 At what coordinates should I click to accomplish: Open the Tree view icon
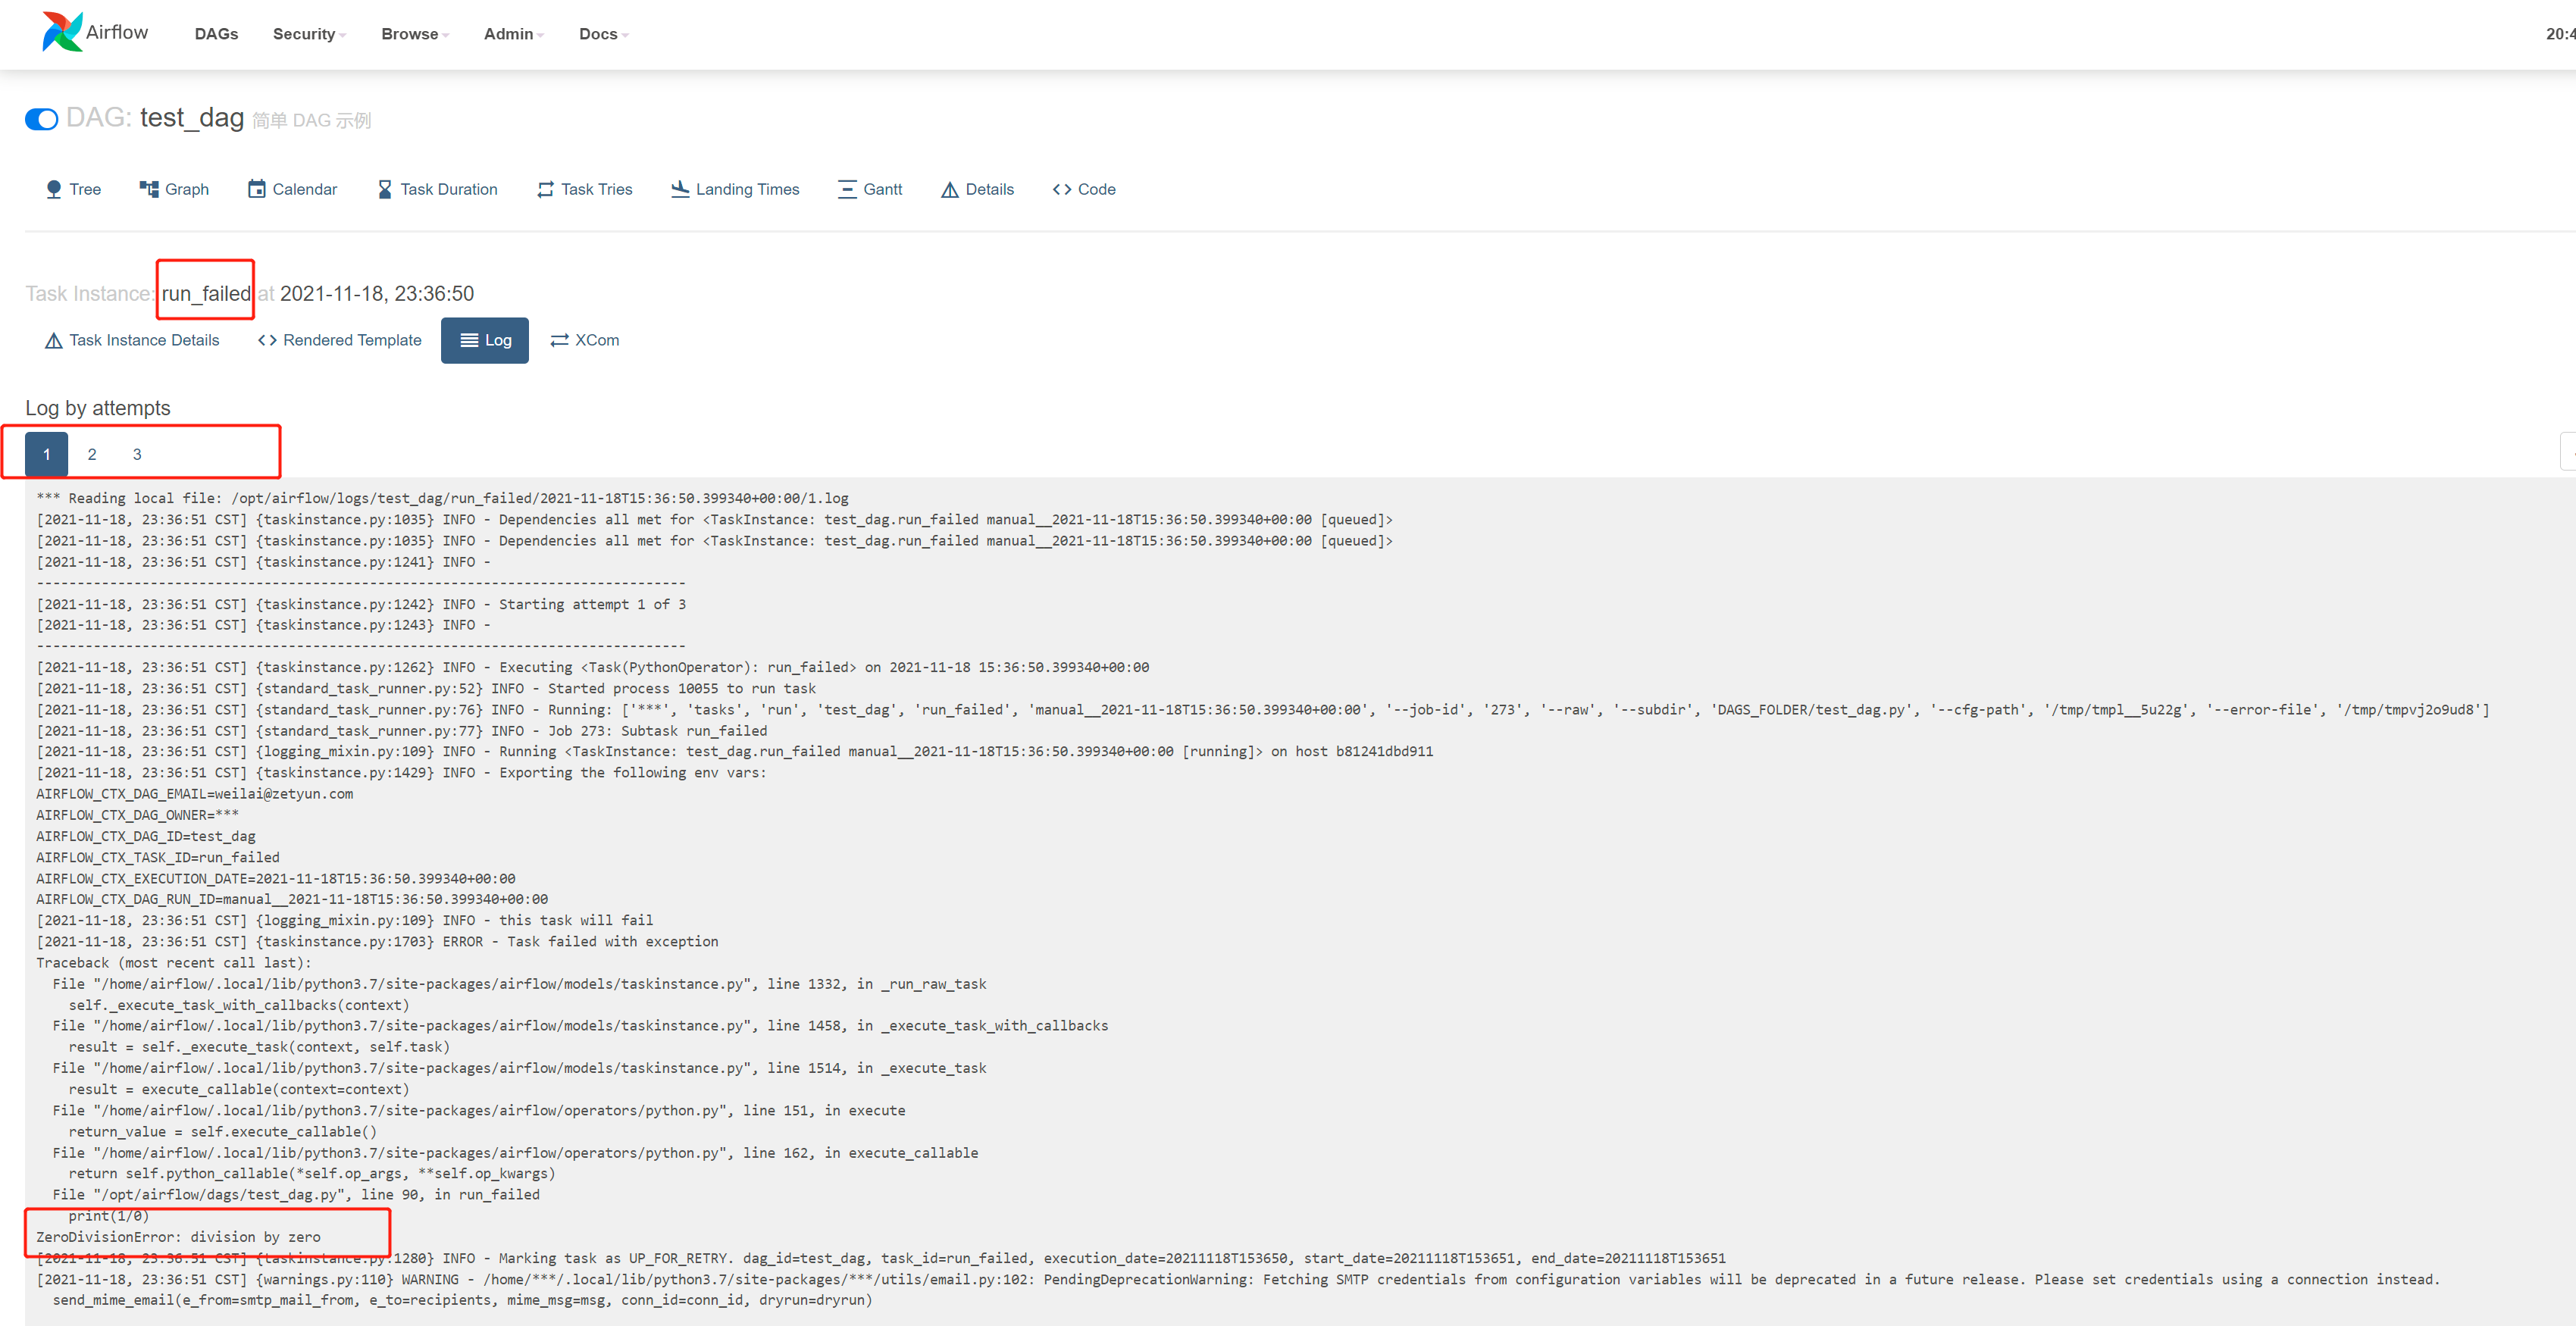(x=54, y=189)
